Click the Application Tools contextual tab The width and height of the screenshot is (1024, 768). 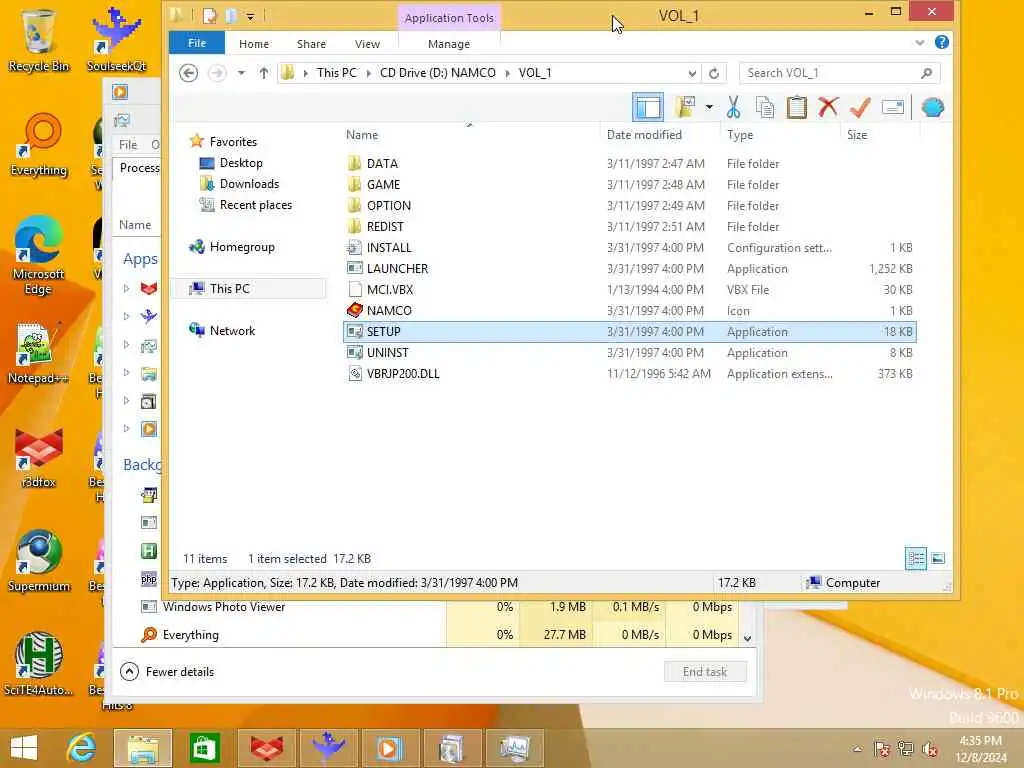click(449, 18)
